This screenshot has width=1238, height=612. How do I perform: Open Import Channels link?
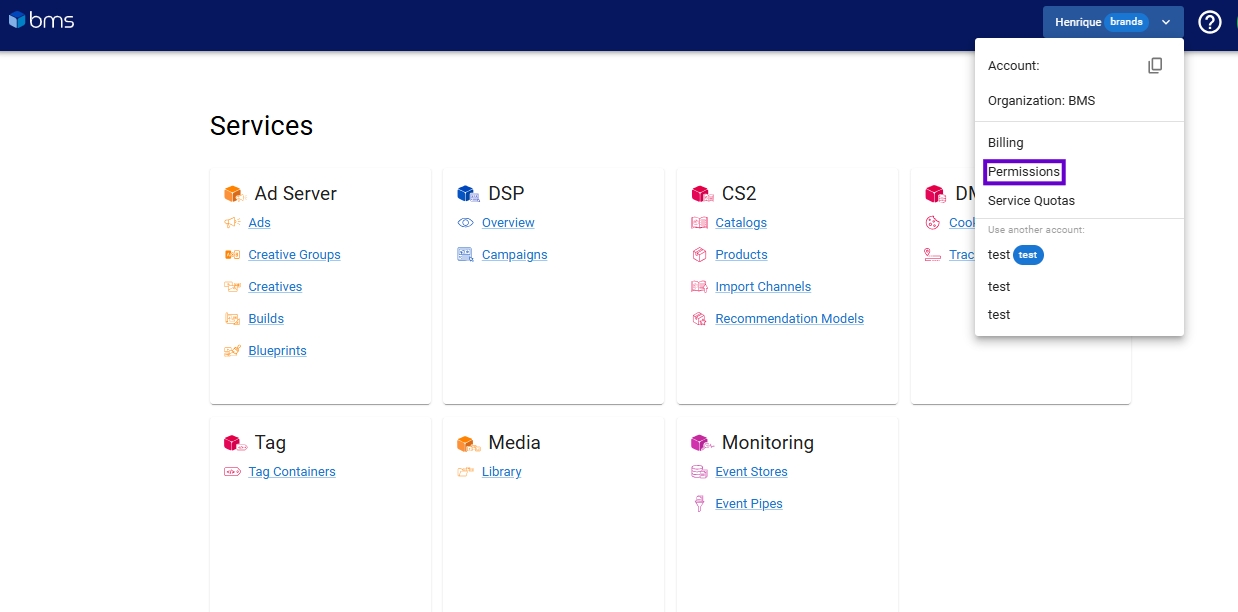point(763,287)
